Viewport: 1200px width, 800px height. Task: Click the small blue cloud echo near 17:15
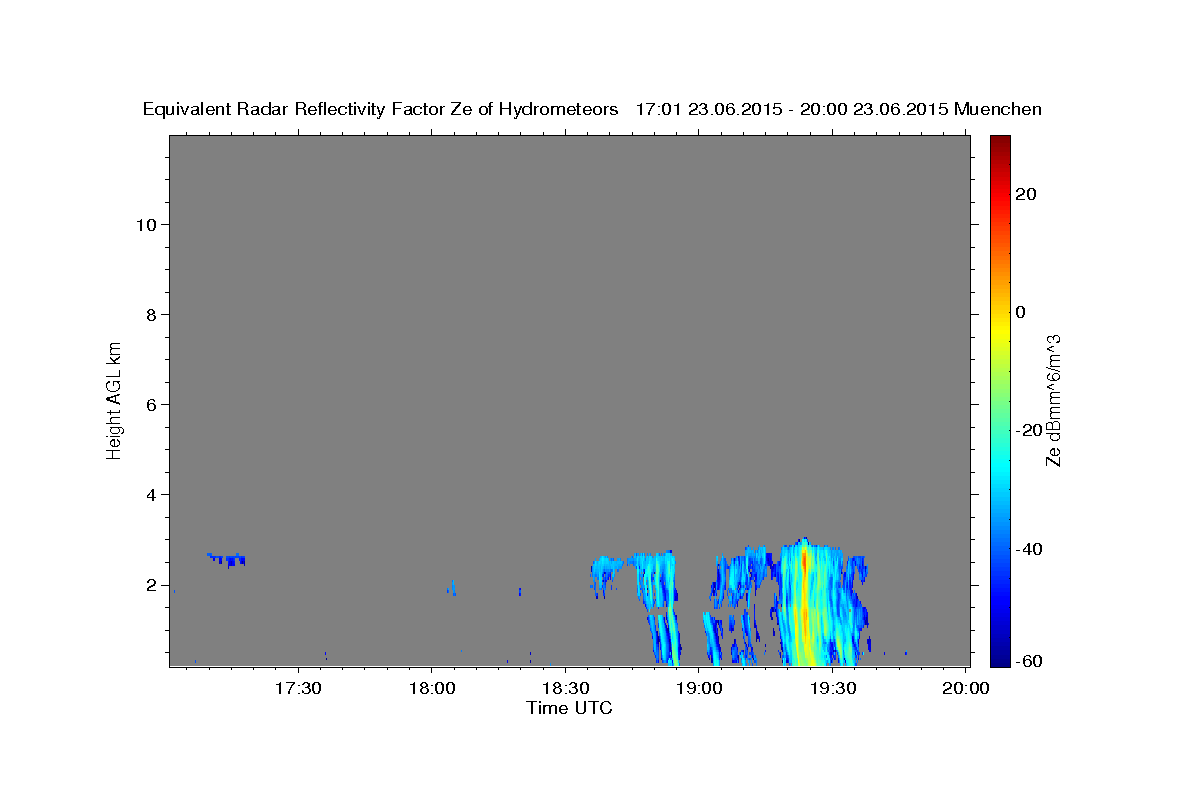(228, 560)
